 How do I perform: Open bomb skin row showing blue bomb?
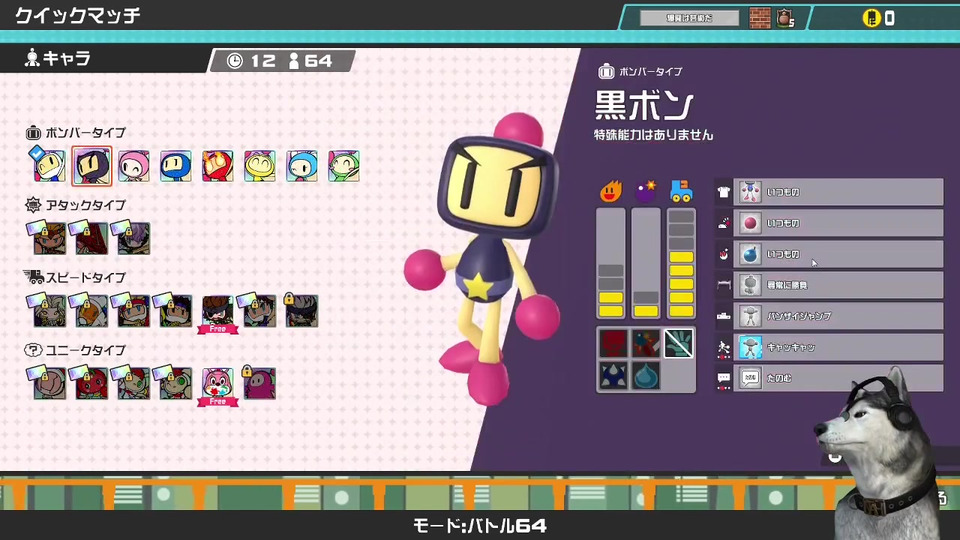click(838, 254)
